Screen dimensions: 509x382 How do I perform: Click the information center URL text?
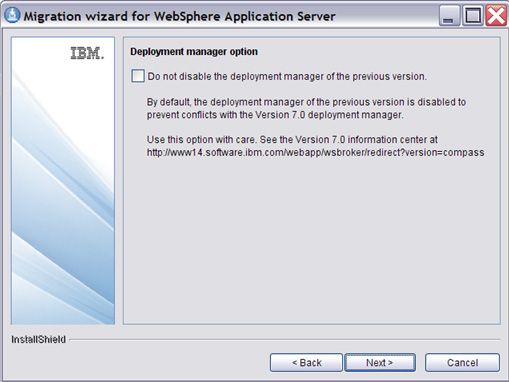315,153
